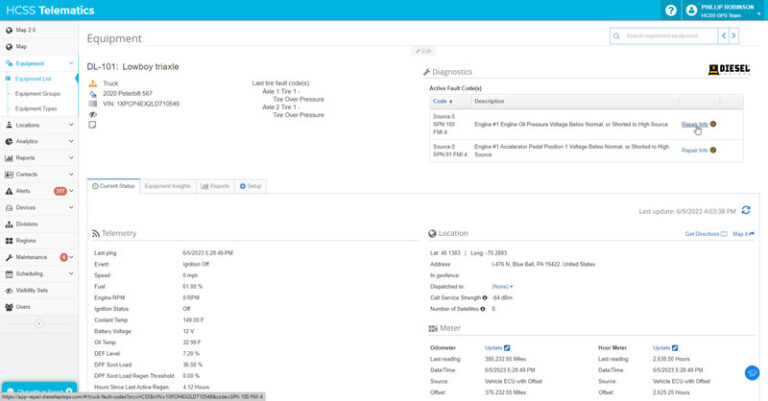Open Phillip Robinson user account menu
Image resolution: width=768 pixels, height=401 pixels.
(724, 10)
